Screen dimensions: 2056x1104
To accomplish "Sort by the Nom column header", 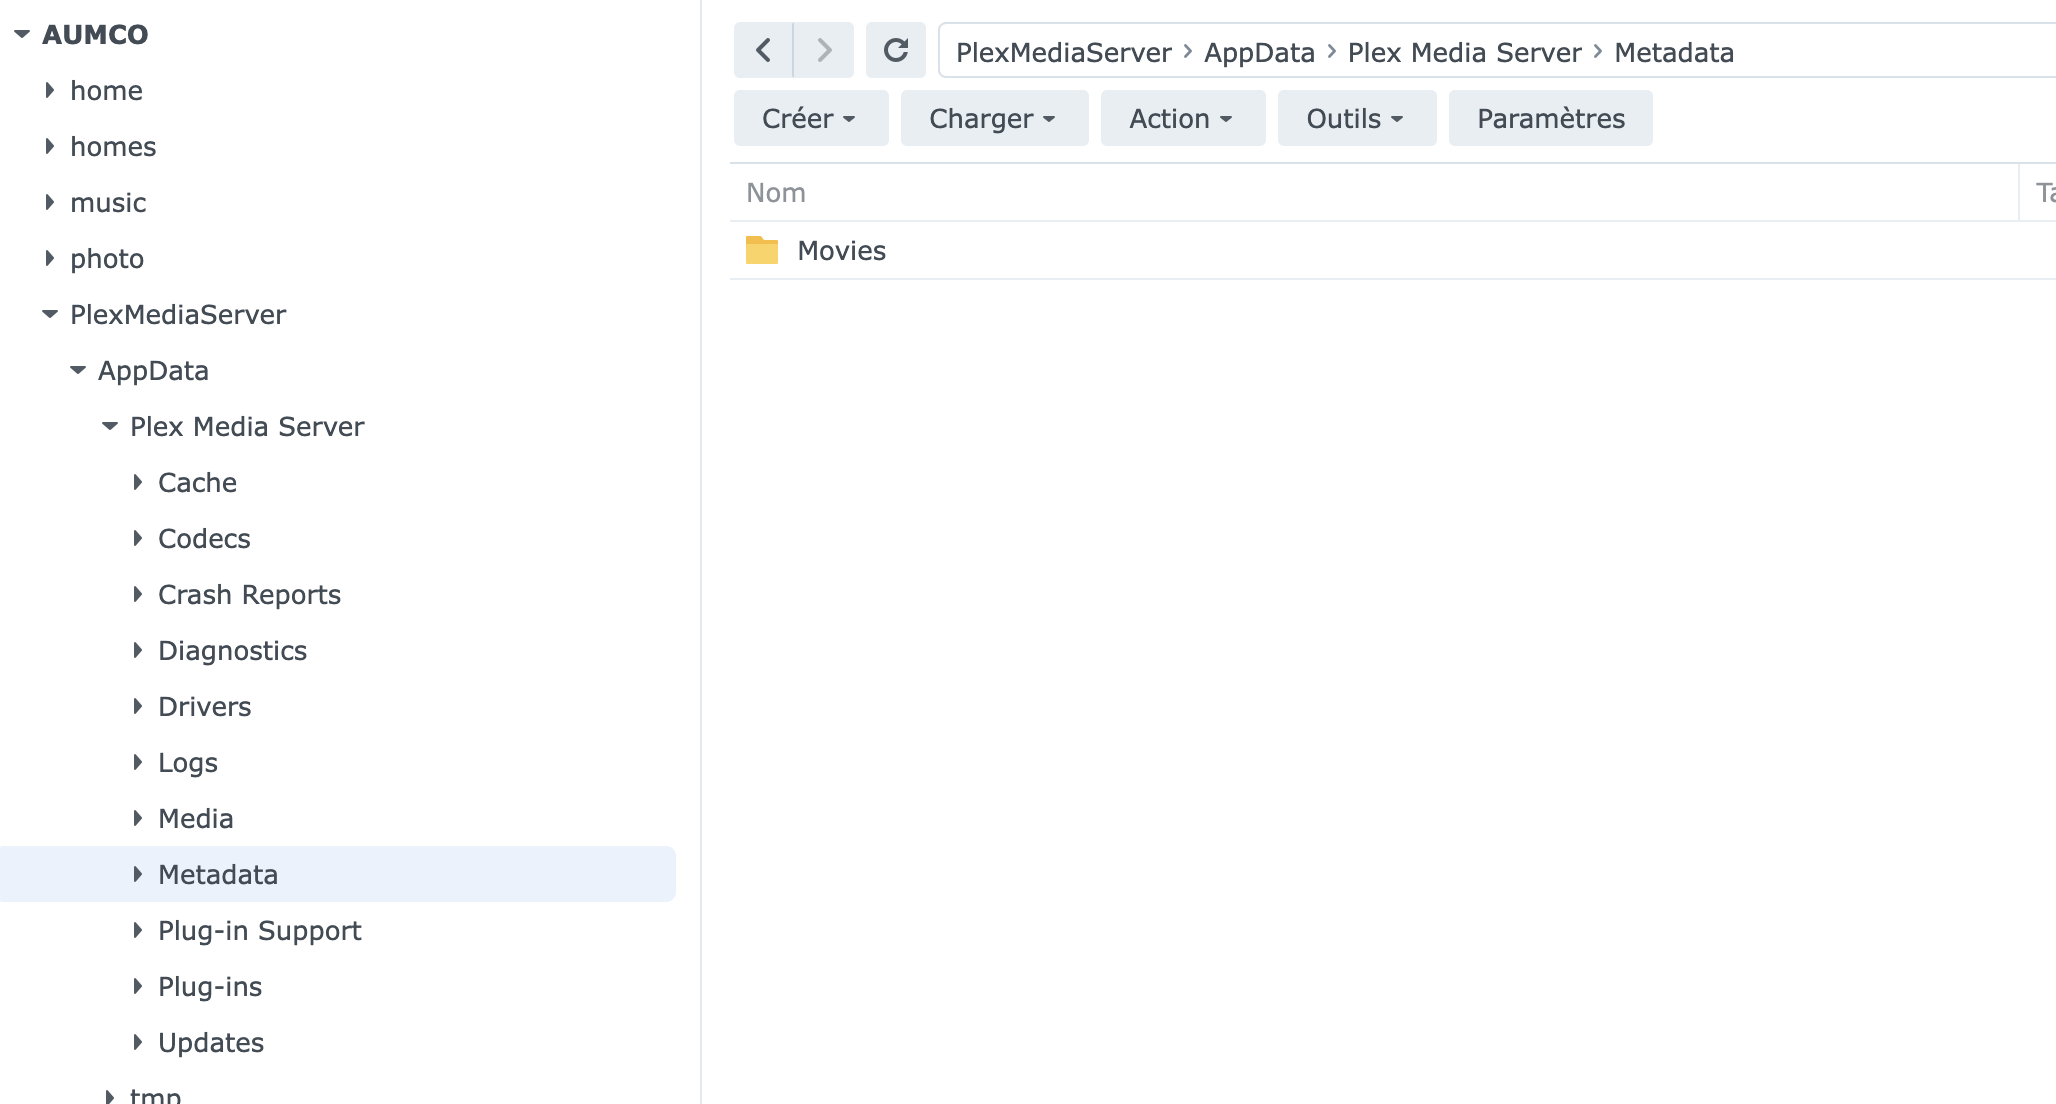I will (x=1374, y=192).
